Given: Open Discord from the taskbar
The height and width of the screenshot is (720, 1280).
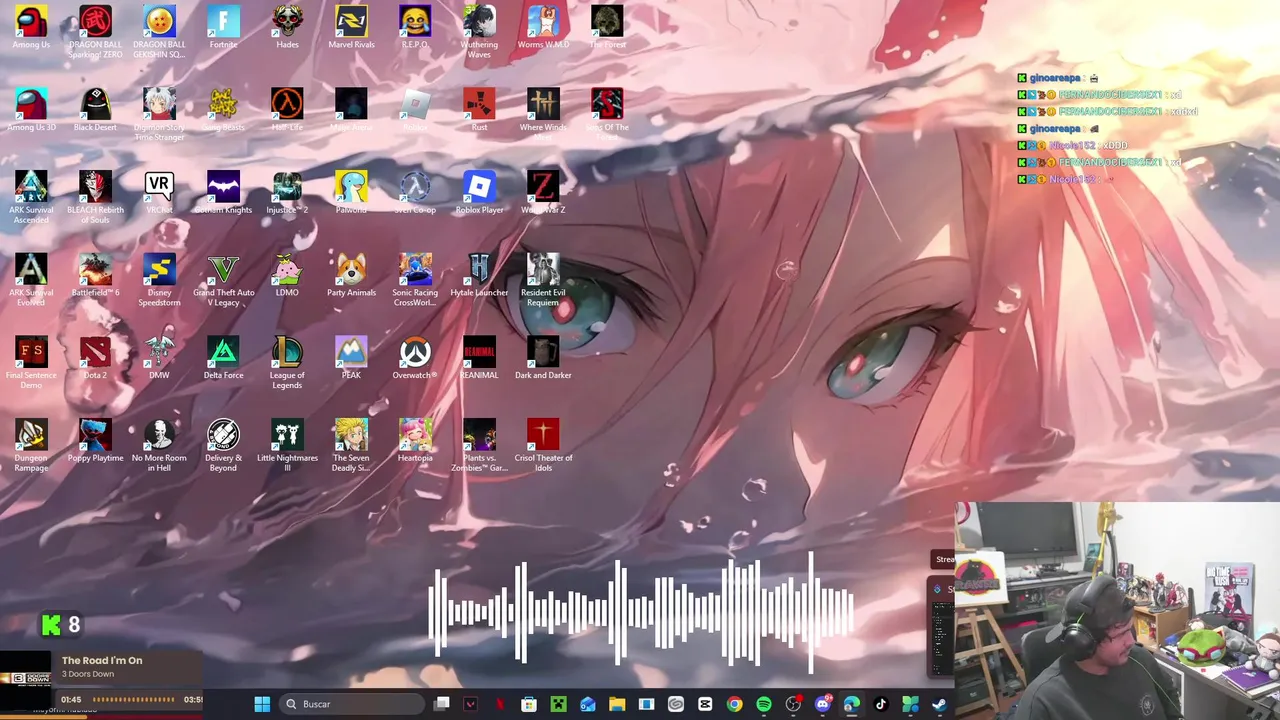Looking at the screenshot, I should 822,704.
